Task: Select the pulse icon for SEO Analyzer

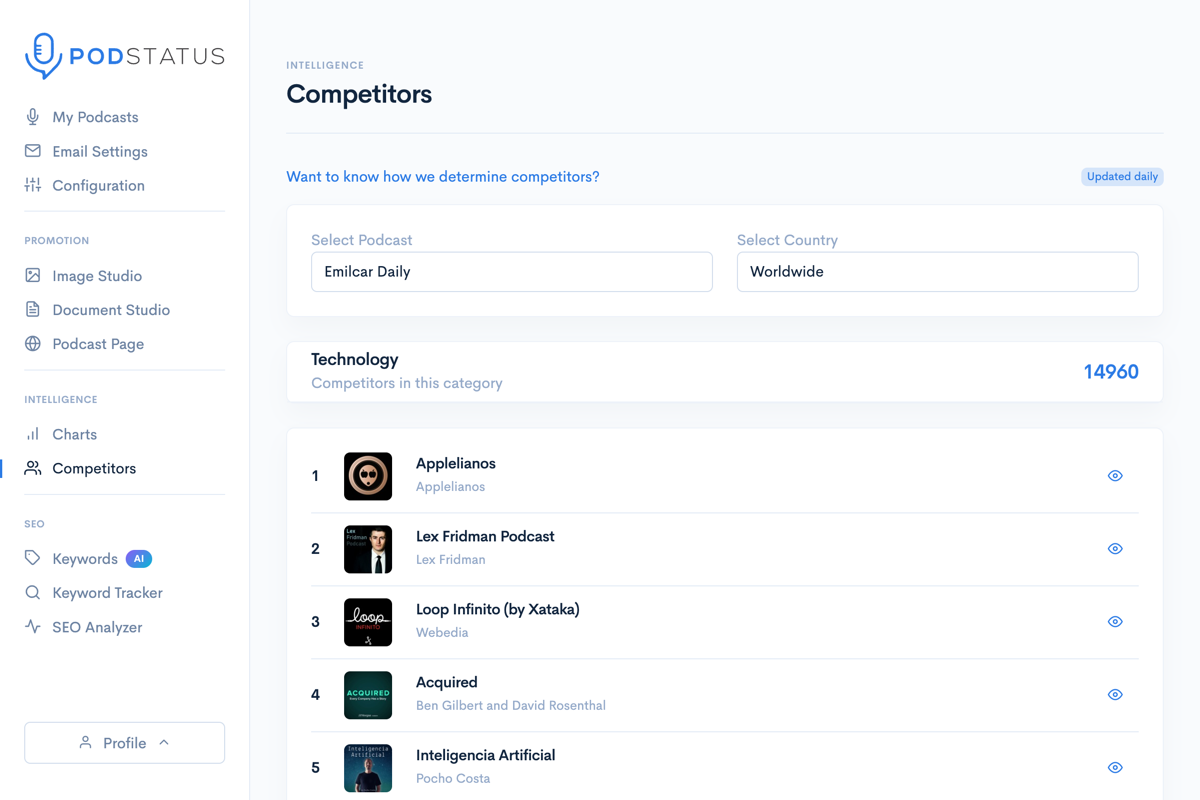Action: pyautogui.click(x=33, y=626)
